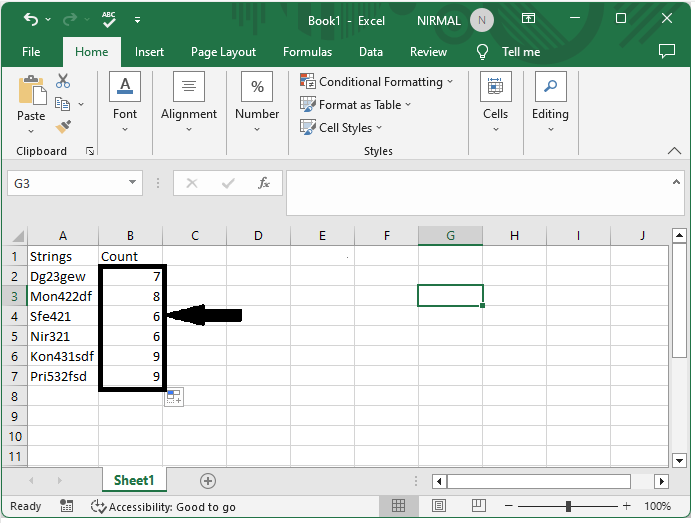Viewport: 695px width, 523px height.
Task: Collapse the ribbon with chevron
Action: pos(674,151)
